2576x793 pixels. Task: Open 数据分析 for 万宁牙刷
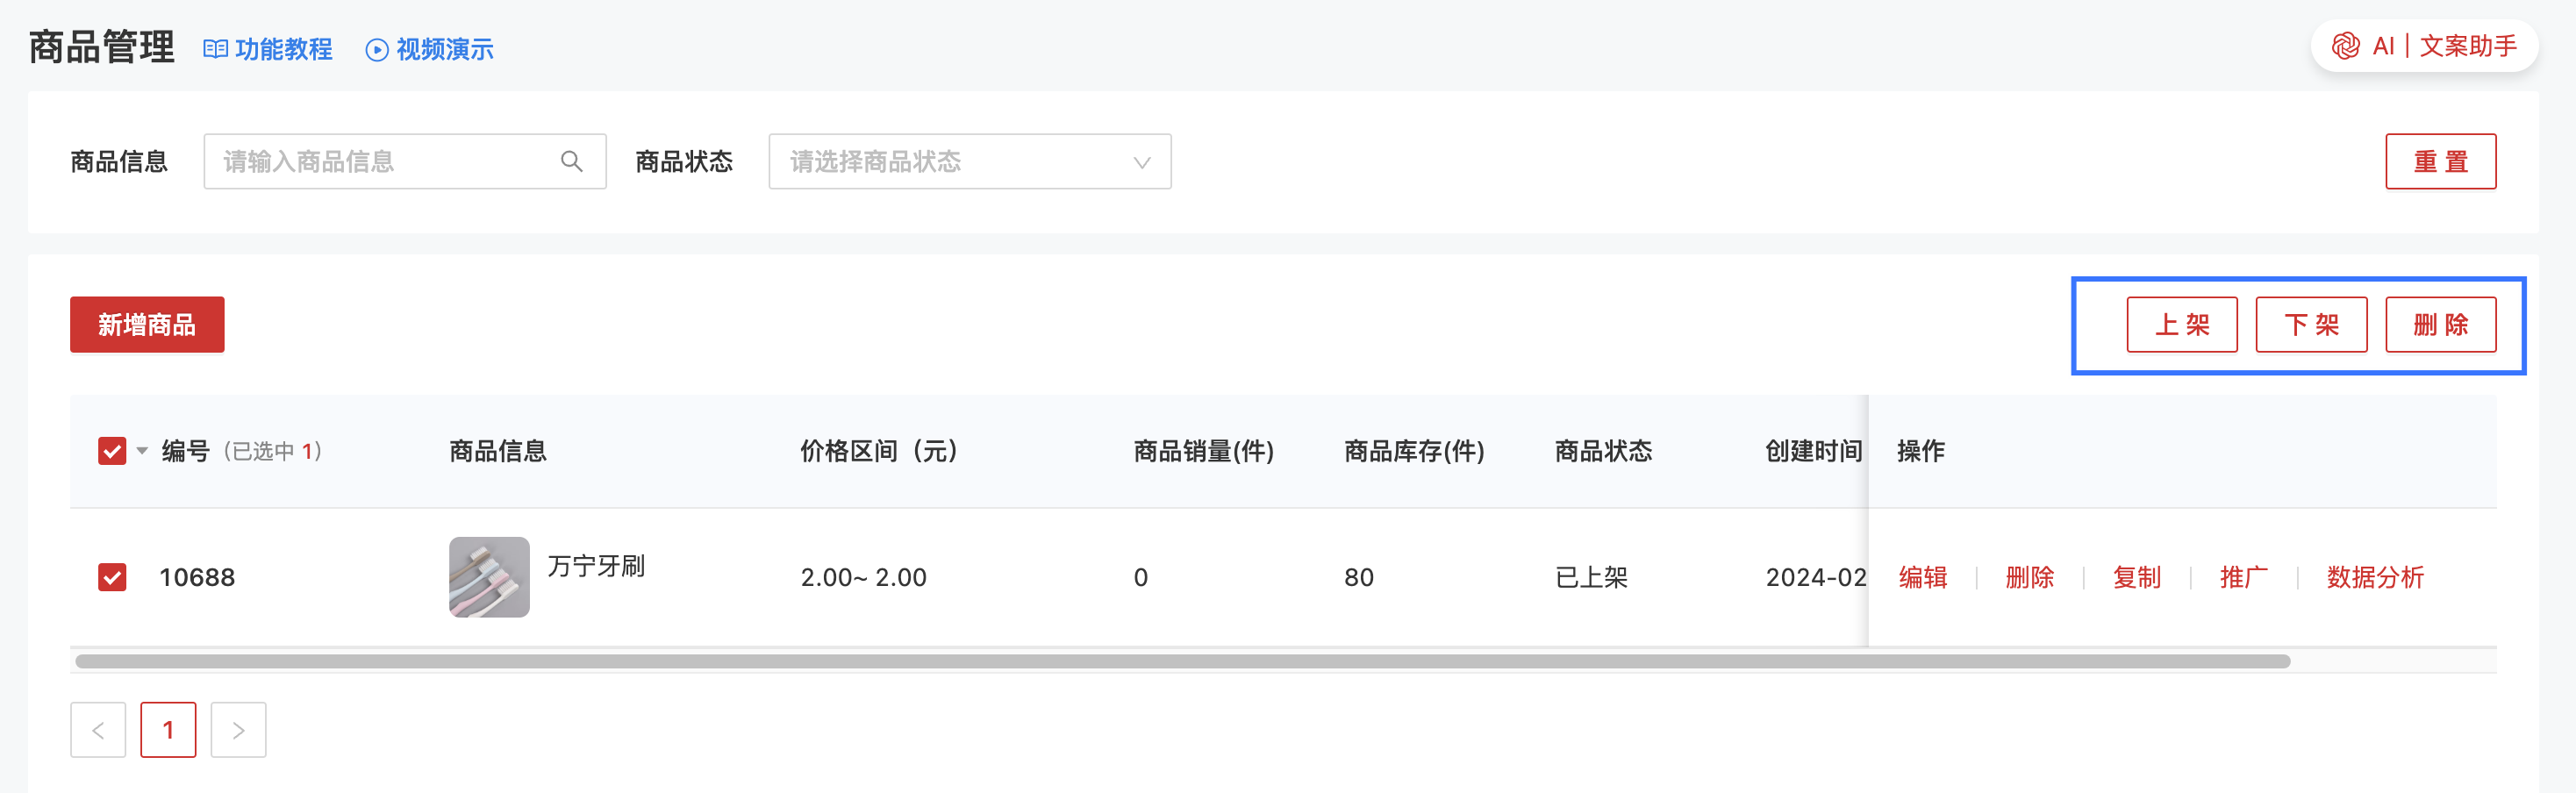tap(2374, 577)
